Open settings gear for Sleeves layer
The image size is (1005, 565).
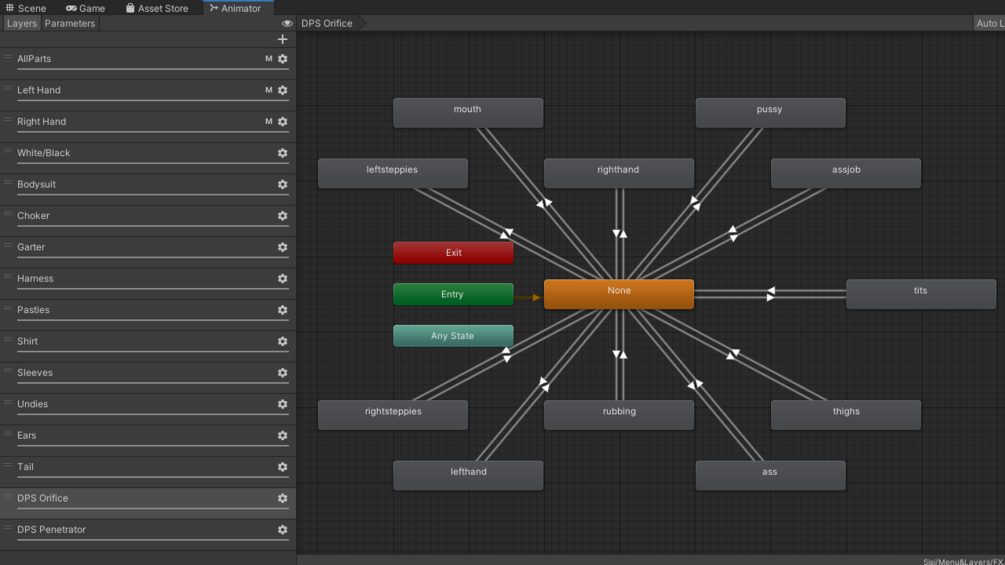[283, 373]
